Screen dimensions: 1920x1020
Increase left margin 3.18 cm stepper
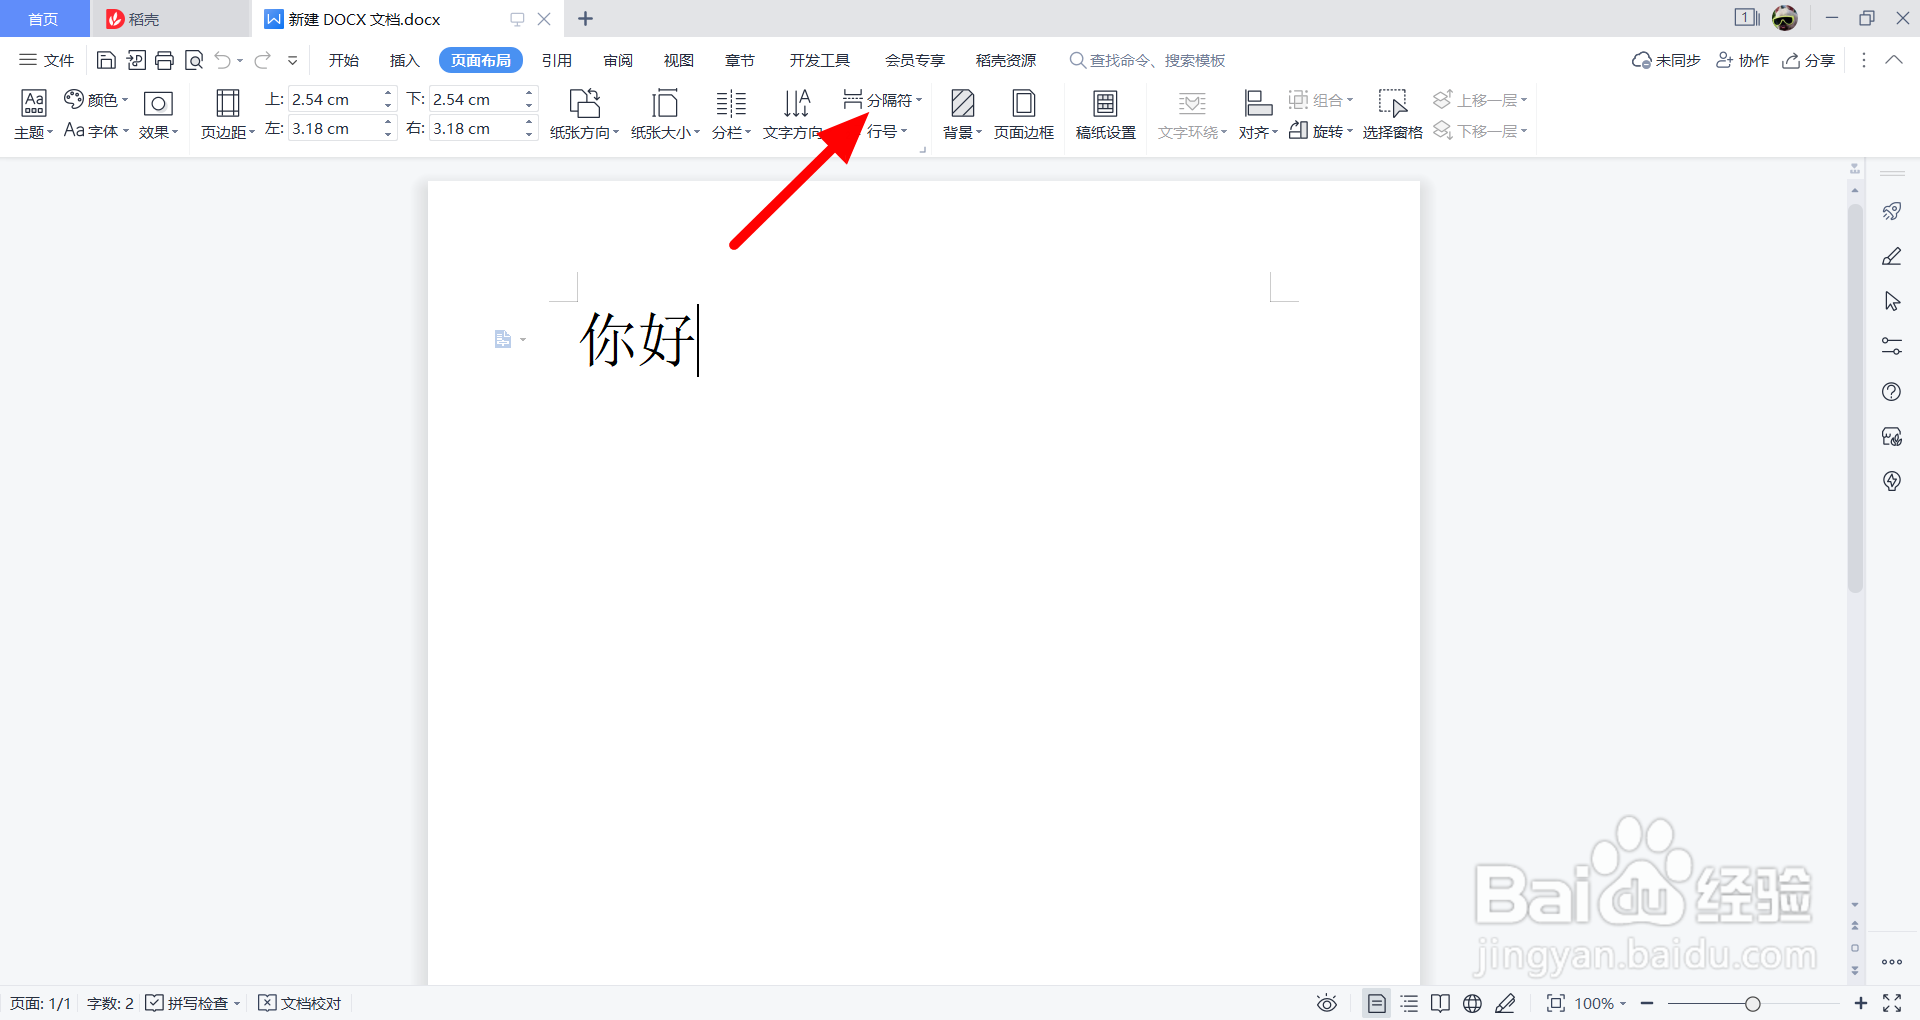click(388, 122)
